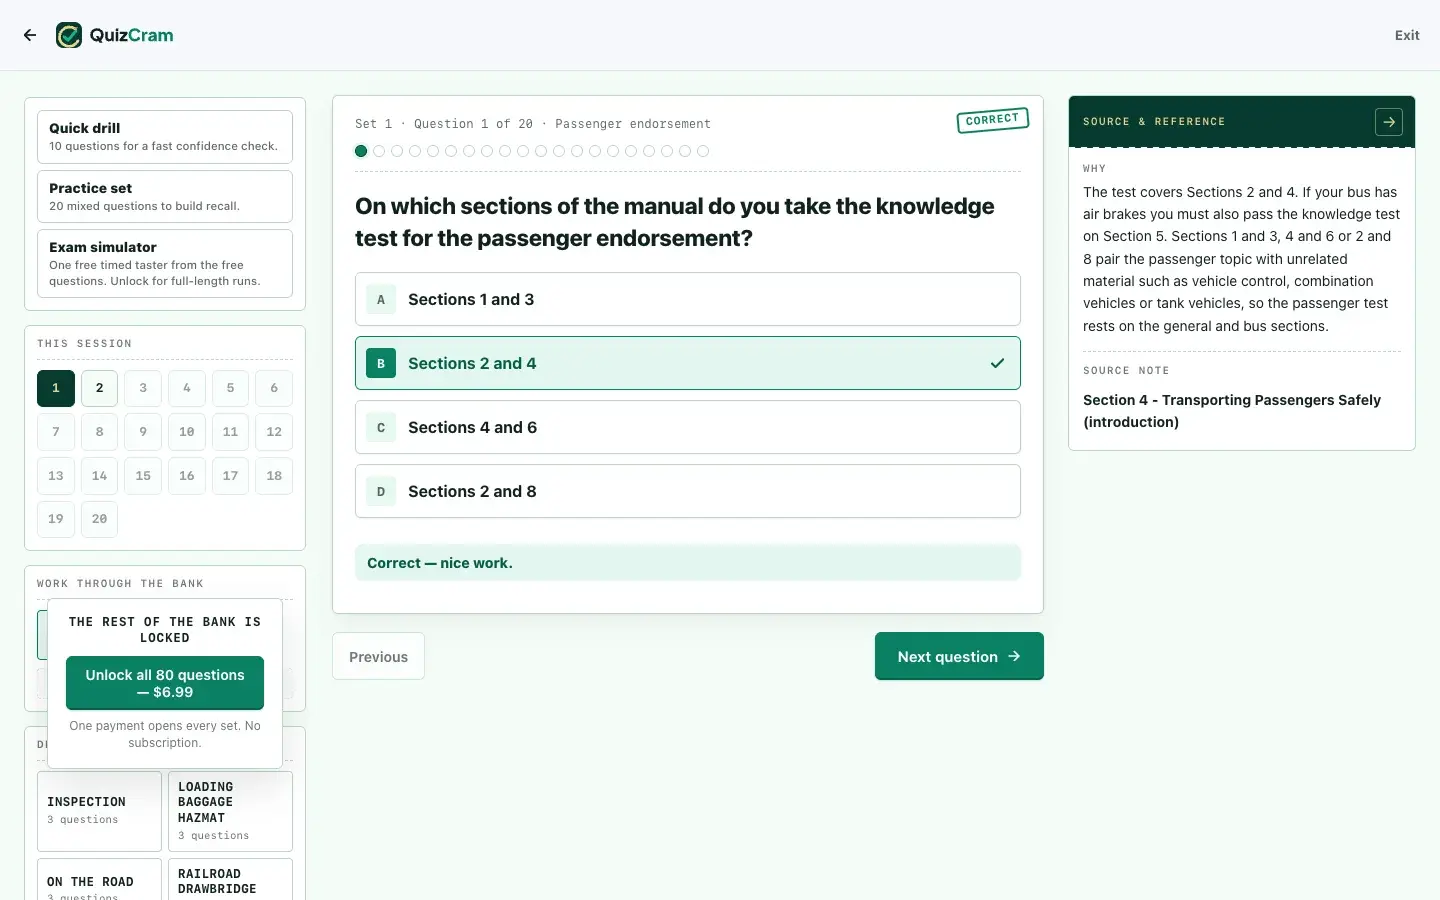Click the QuizCram logo icon
Screen dimensions: 1440x900
coord(69,35)
